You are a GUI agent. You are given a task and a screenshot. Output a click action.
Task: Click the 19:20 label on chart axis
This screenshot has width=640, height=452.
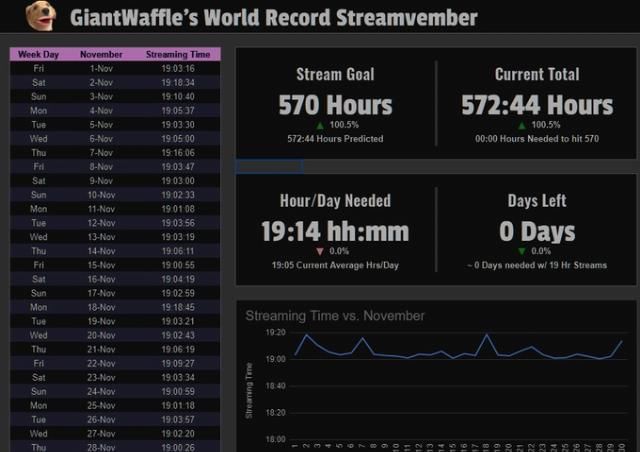coord(275,333)
